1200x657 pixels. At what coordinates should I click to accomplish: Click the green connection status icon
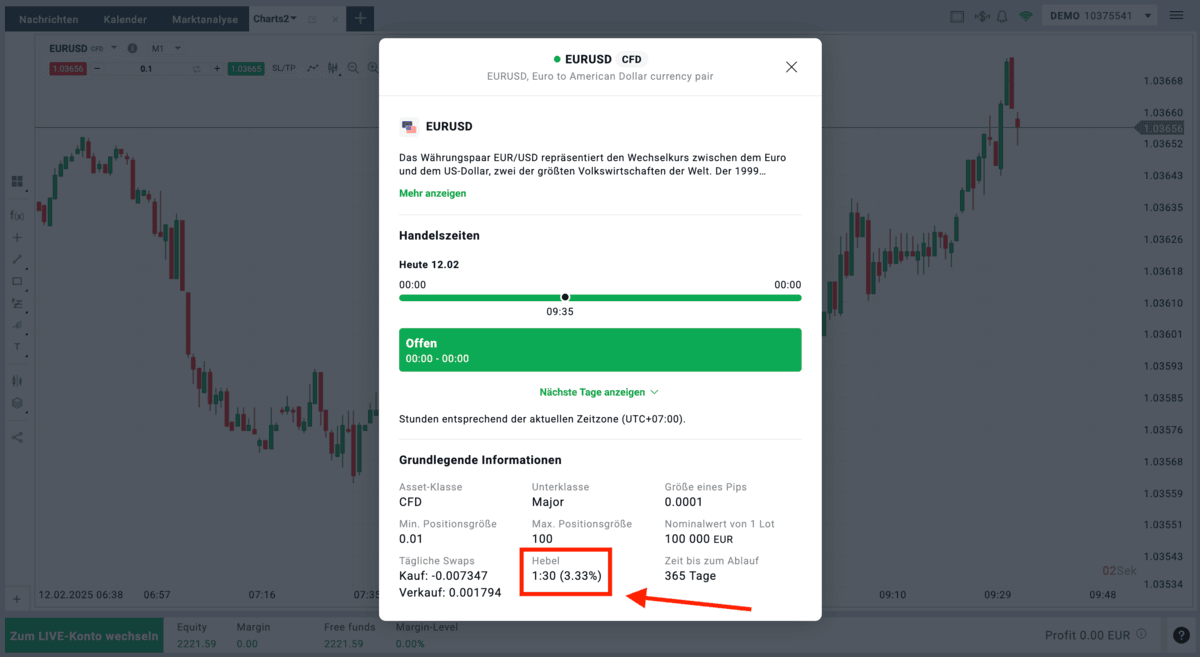[x=1025, y=16]
